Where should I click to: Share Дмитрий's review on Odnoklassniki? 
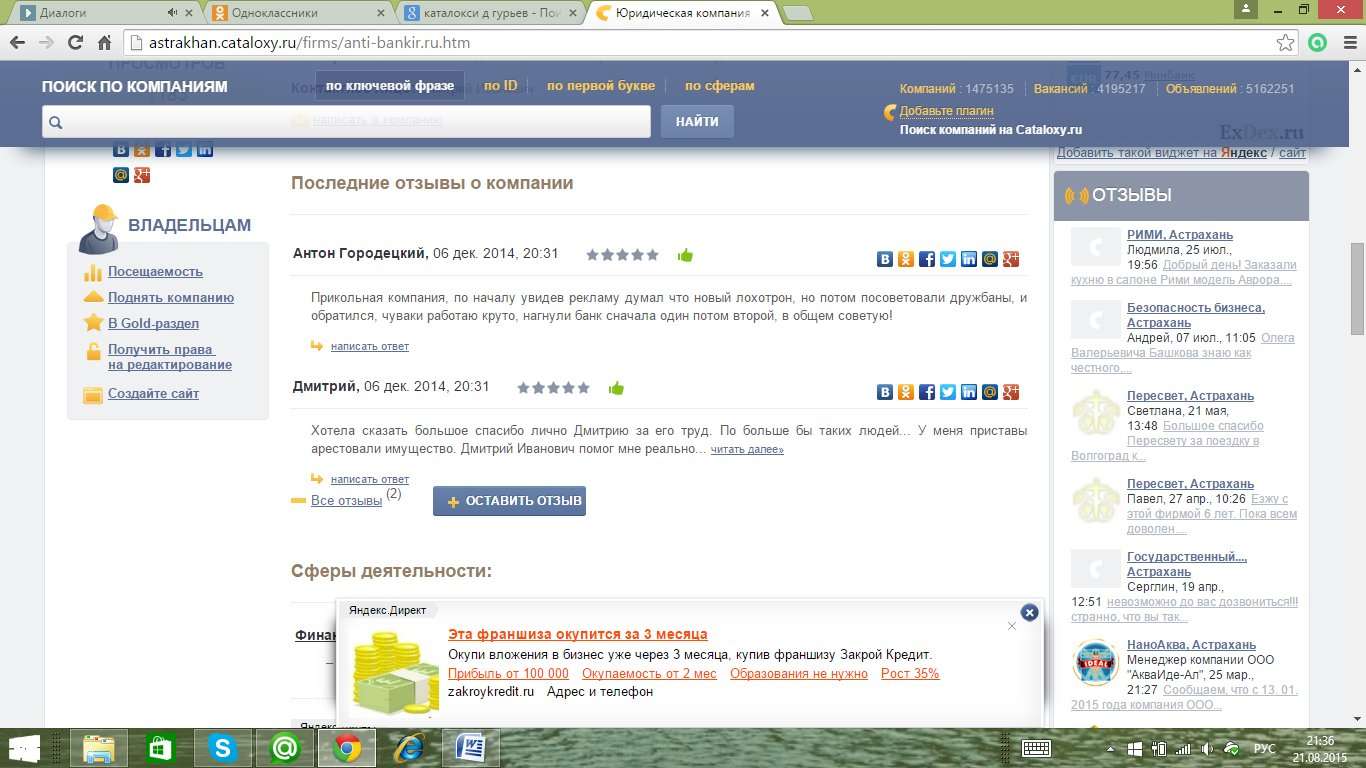coord(906,392)
